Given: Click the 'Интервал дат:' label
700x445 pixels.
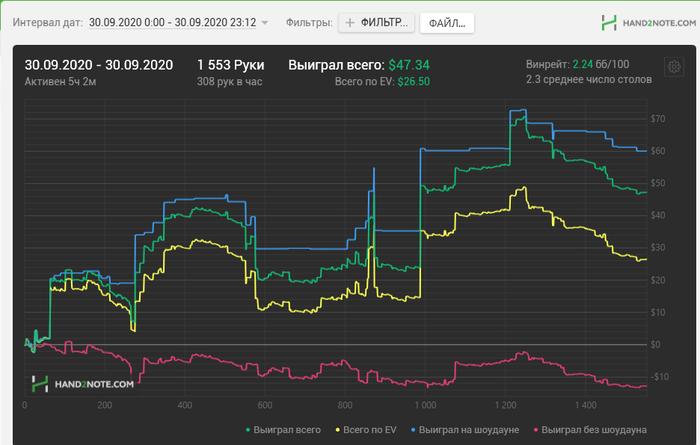Looking at the screenshot, I should coord(48,22).
